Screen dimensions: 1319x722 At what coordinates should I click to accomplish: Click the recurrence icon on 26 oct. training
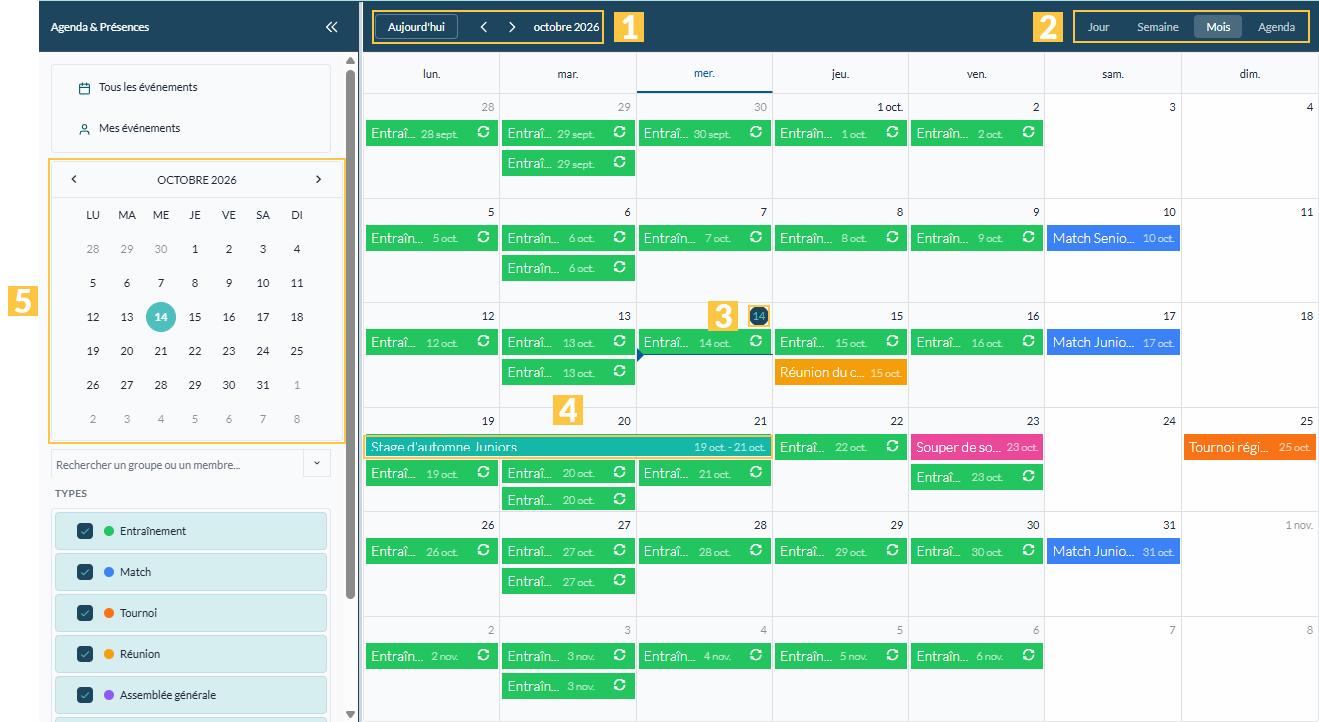pos(483,551)
